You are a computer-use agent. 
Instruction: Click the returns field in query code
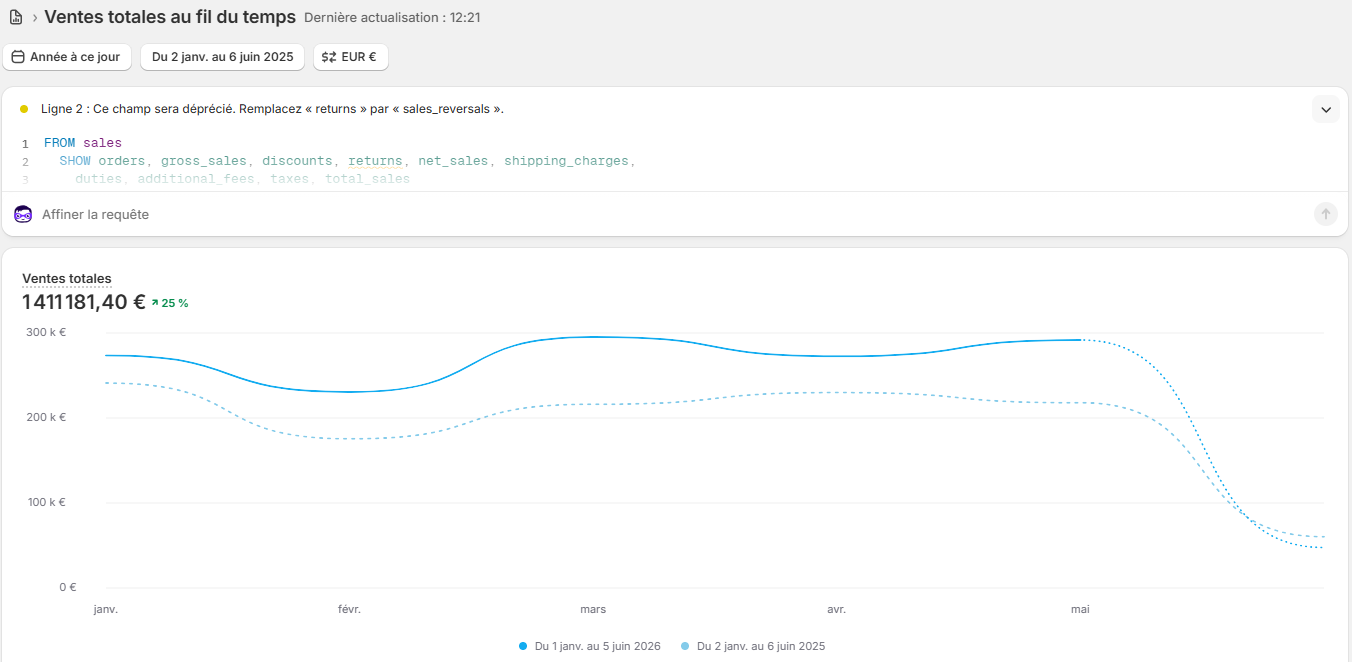point(375,161)
